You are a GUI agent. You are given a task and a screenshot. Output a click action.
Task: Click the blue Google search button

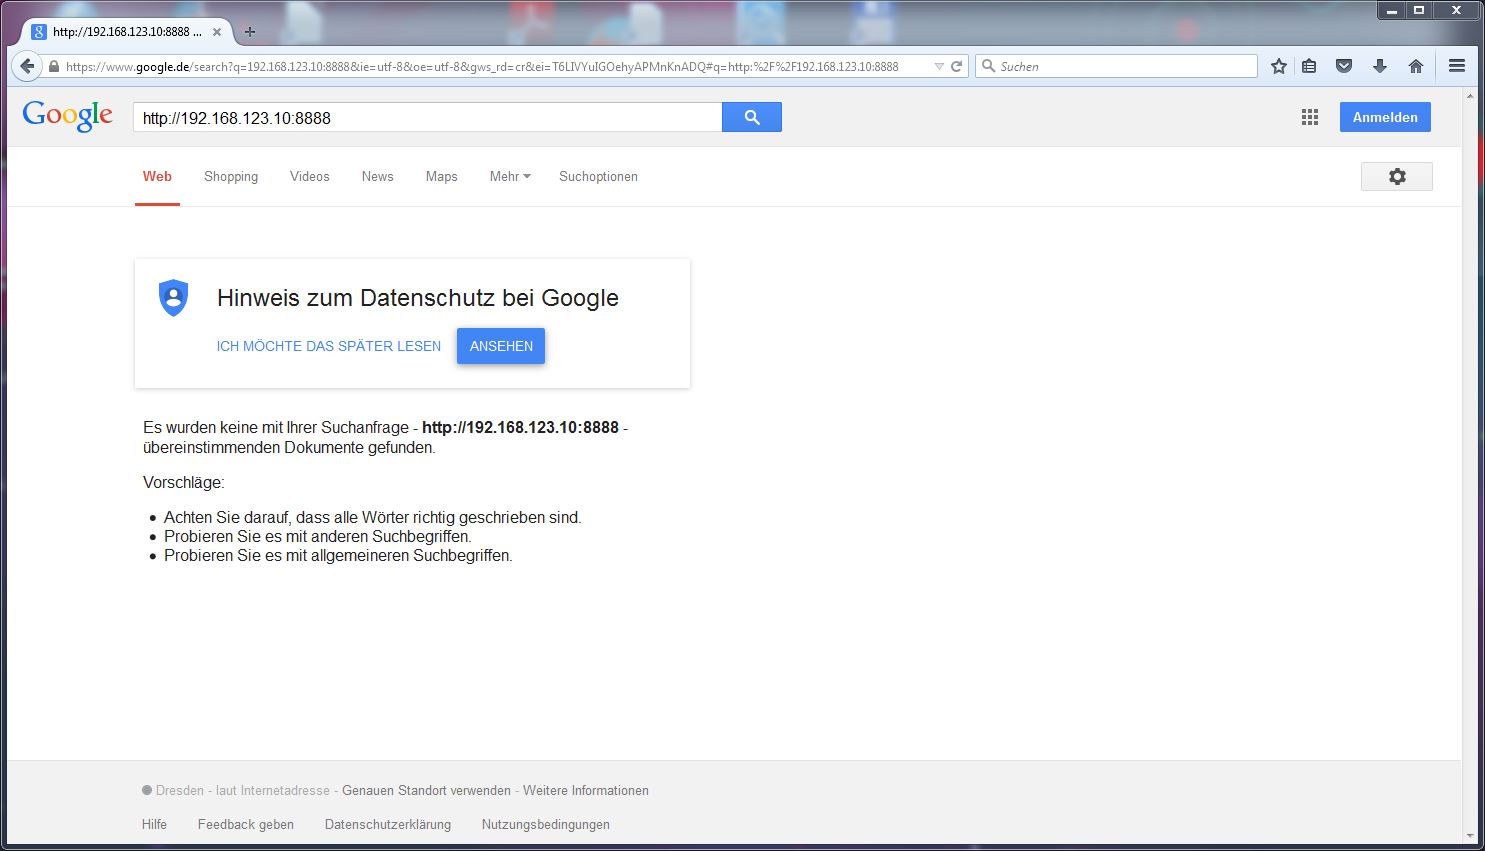pyautogui.click(x=752, y=117)
